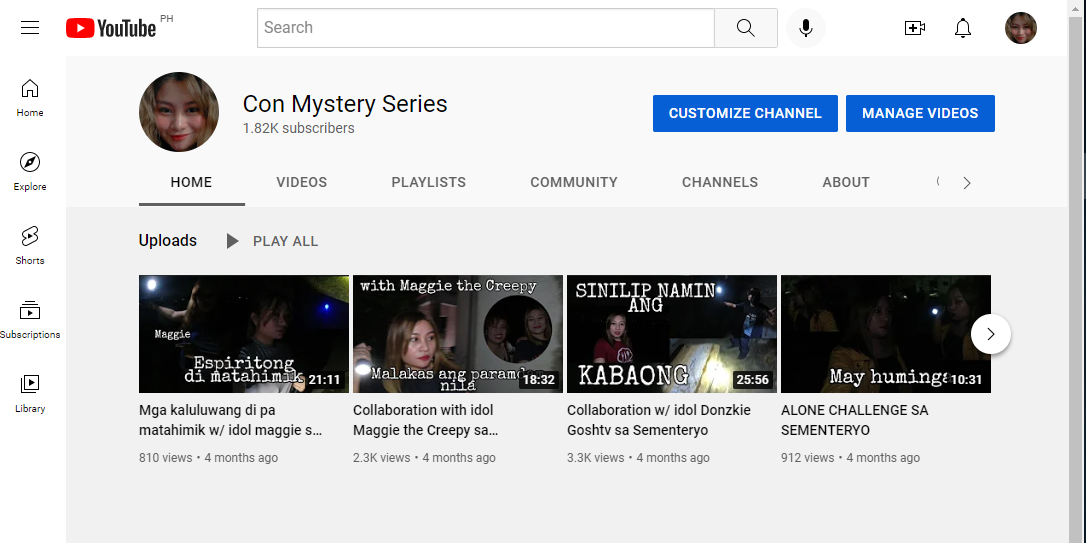Click the 1.82K subscribers text

(299, 128)
